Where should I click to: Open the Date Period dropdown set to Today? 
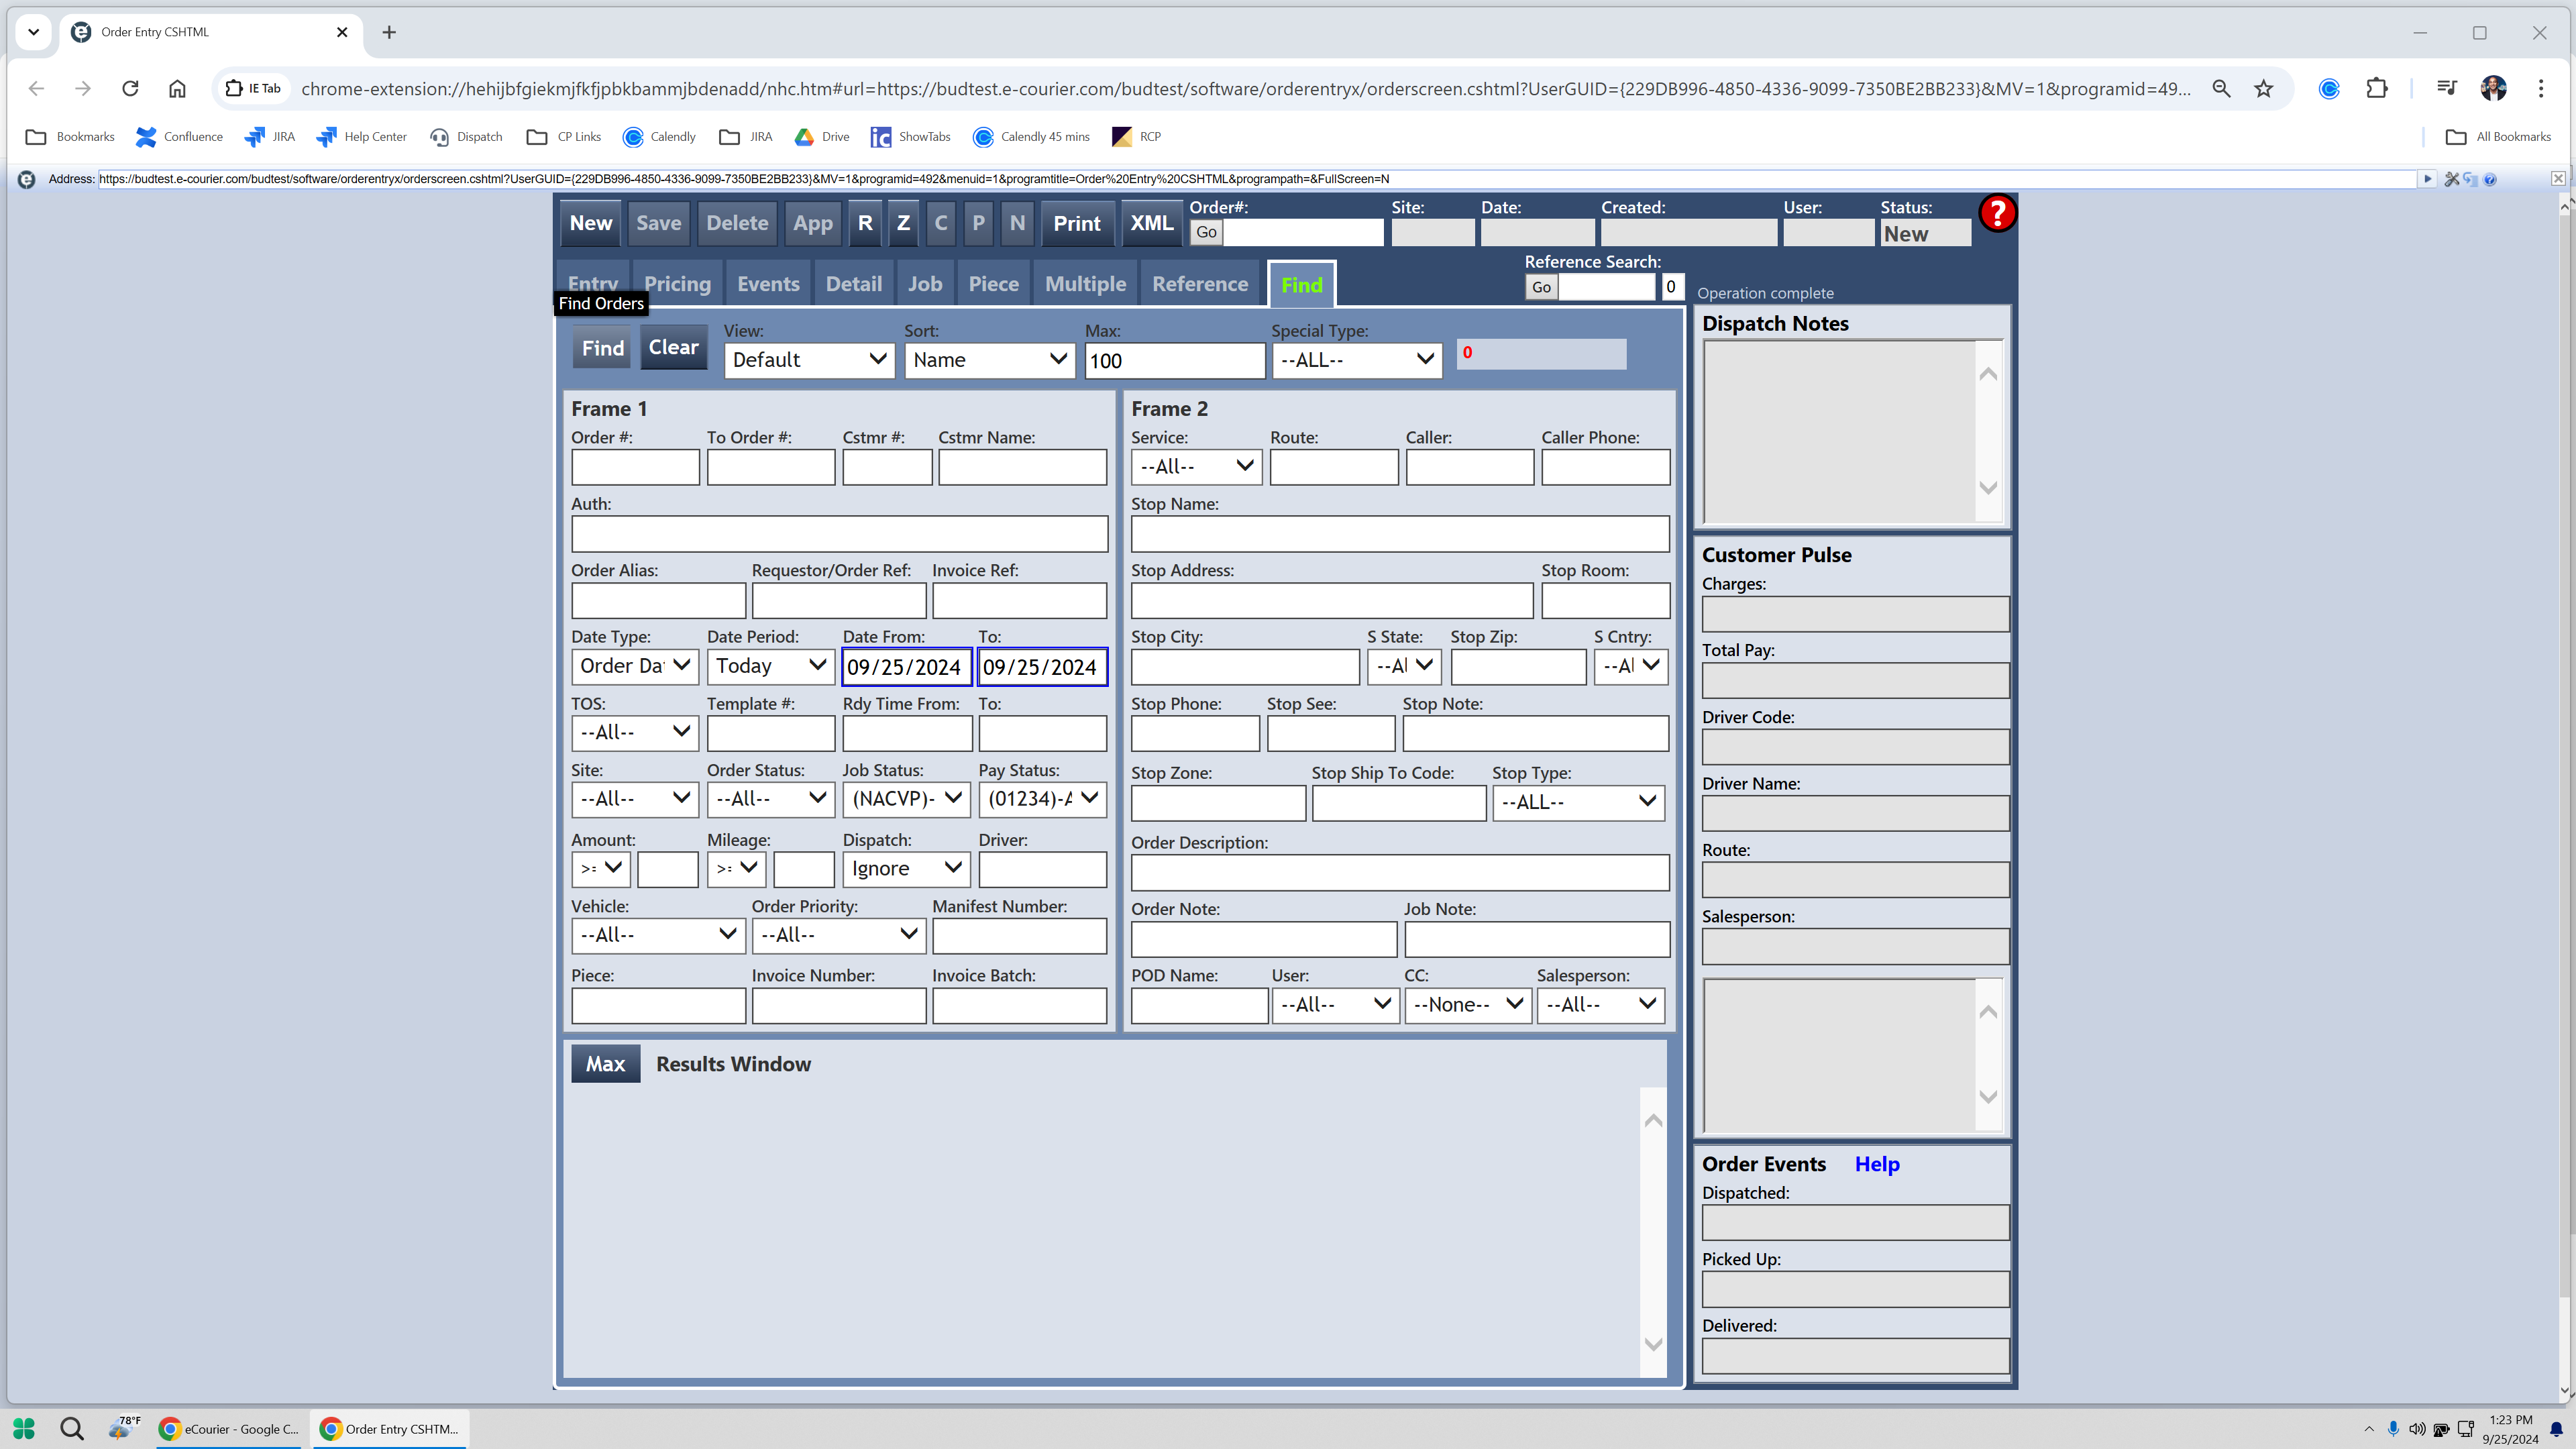pos(770,666)
